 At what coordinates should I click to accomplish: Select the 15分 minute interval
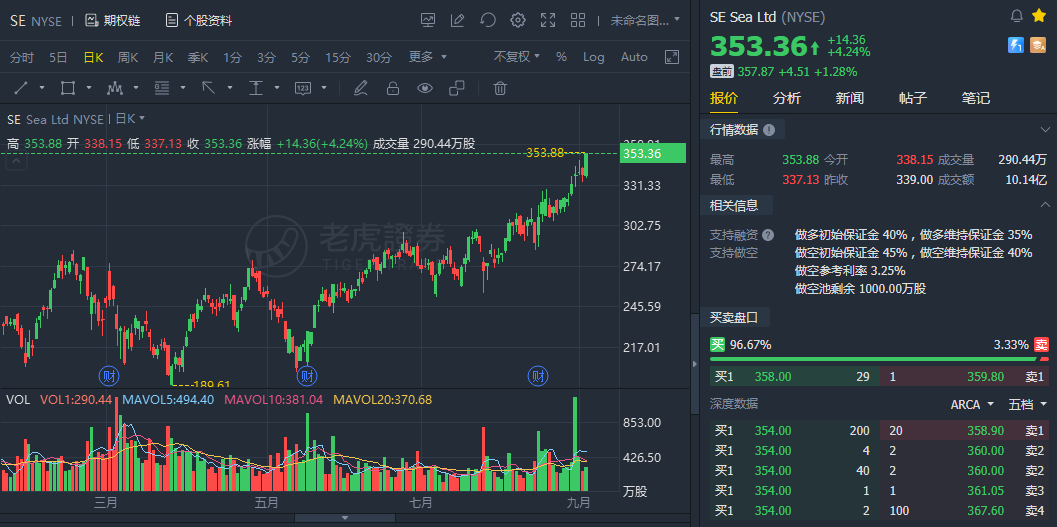pyautogui.click(x=338, y=57)
